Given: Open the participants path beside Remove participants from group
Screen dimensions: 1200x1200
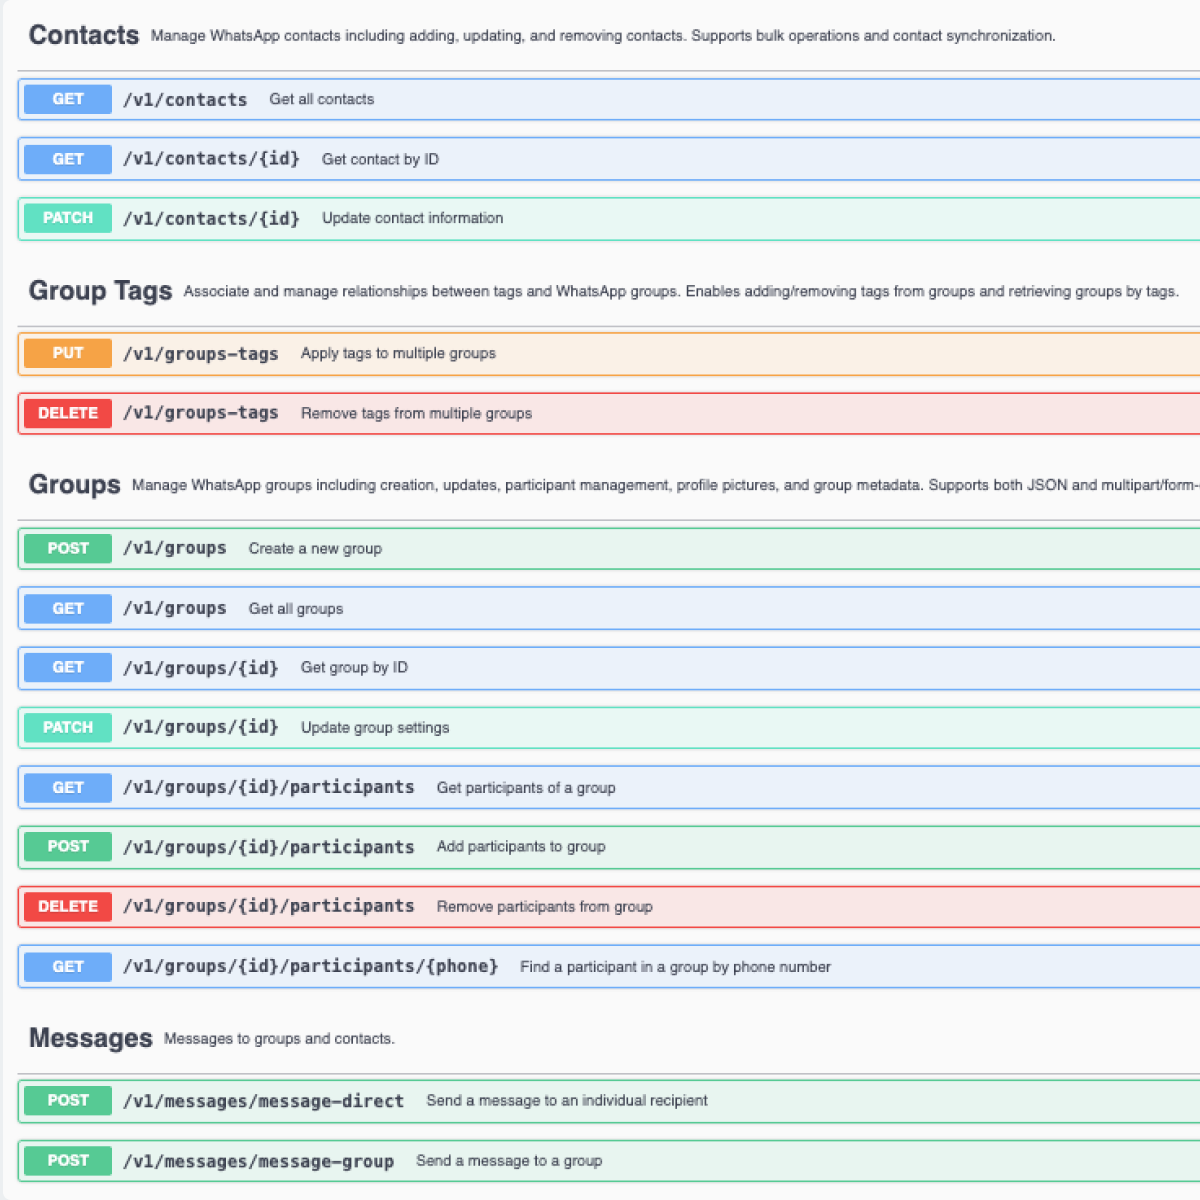Looking at the screenshot, I should 269,906.
